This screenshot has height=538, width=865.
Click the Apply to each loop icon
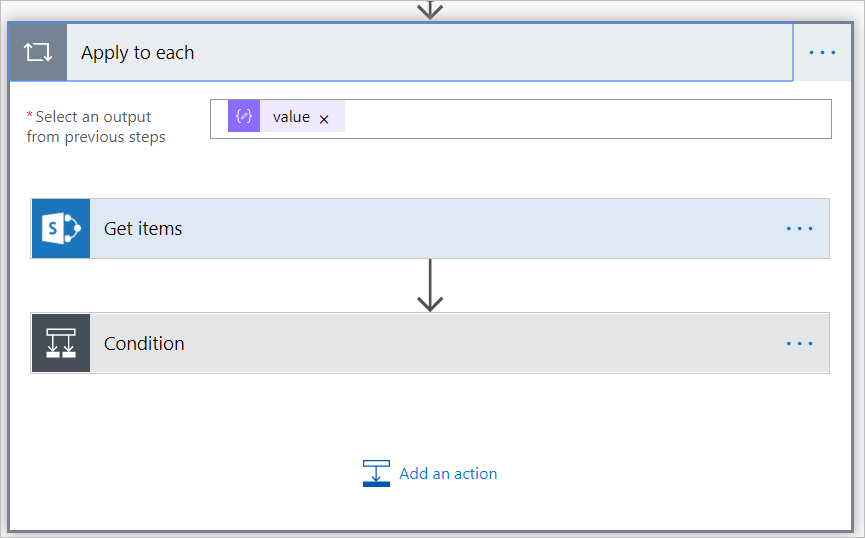38,53
